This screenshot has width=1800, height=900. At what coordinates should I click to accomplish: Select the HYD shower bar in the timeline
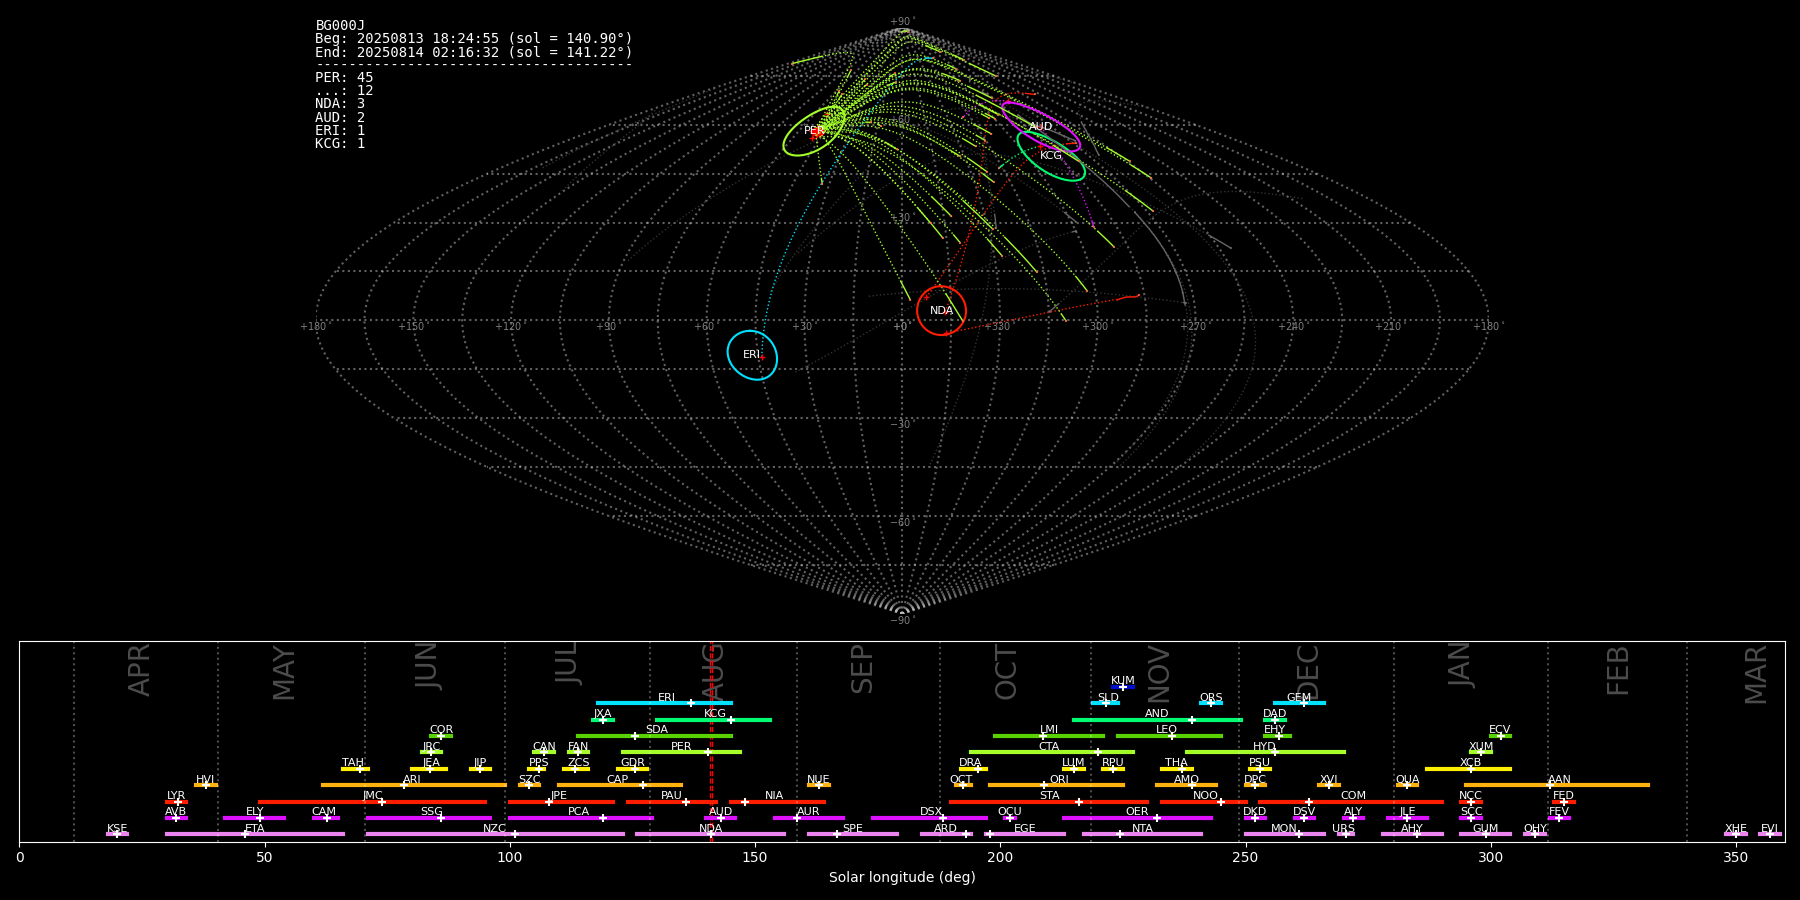click(x=1265, y=752)
